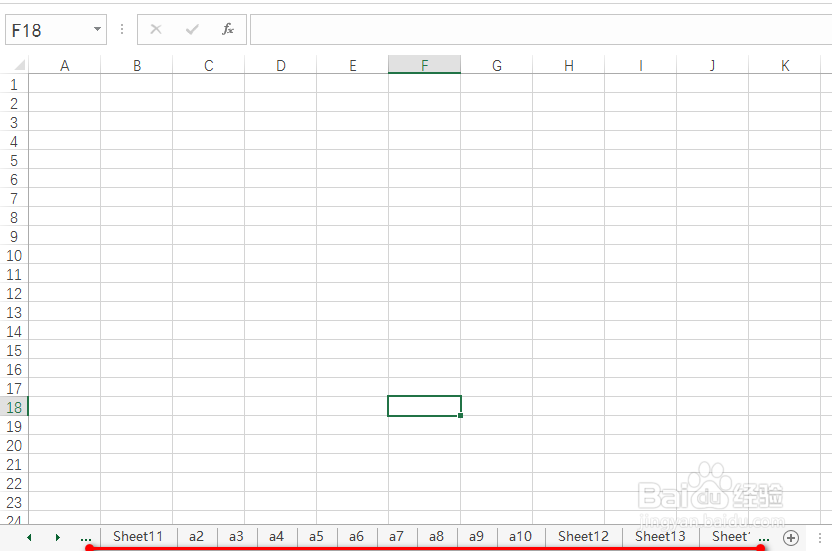Image resolution: width=832 pixels, height=551 pixels.
Task: Switch to the Sheet12 tab
Action: 584,537
